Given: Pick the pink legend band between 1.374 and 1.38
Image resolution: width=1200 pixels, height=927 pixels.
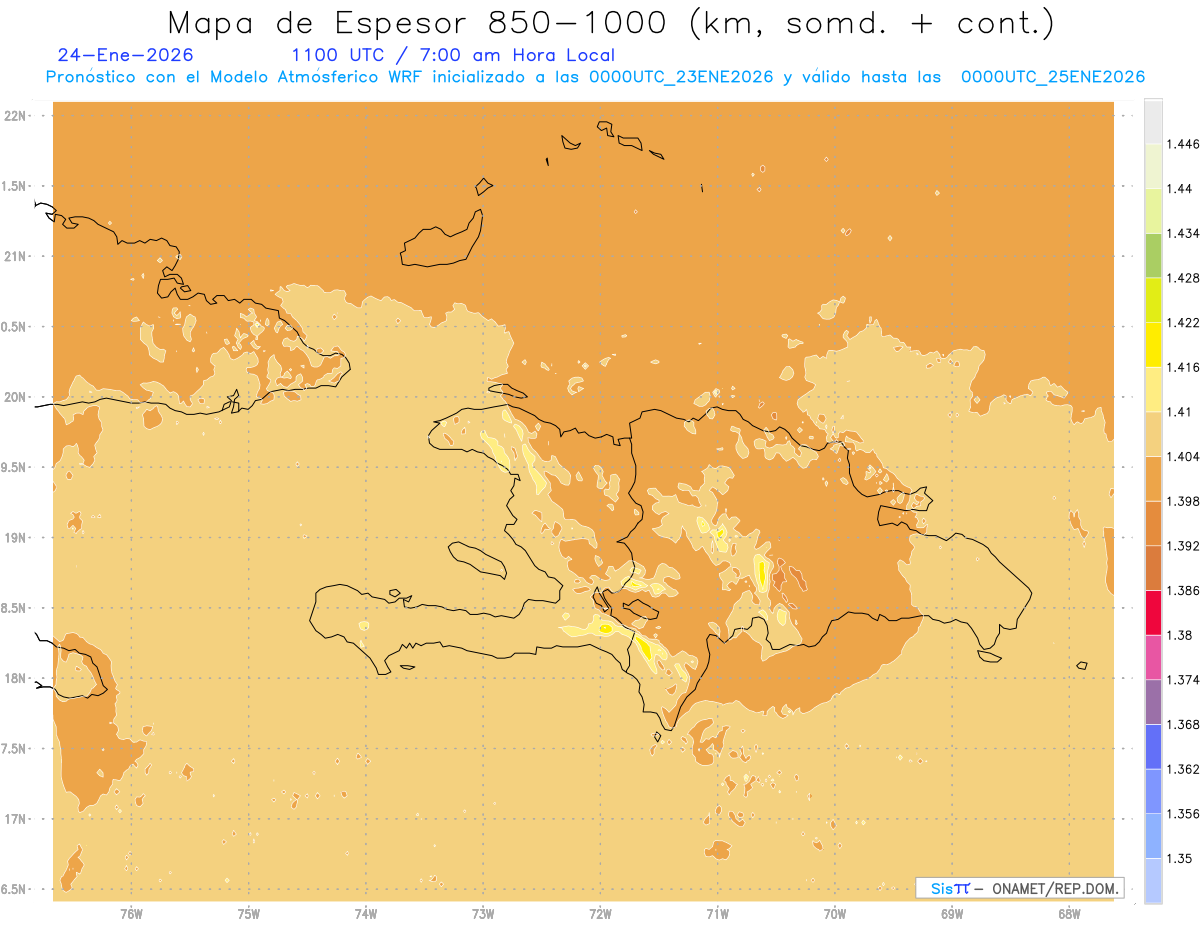Looking at the screenshot, I should 1153,657.
